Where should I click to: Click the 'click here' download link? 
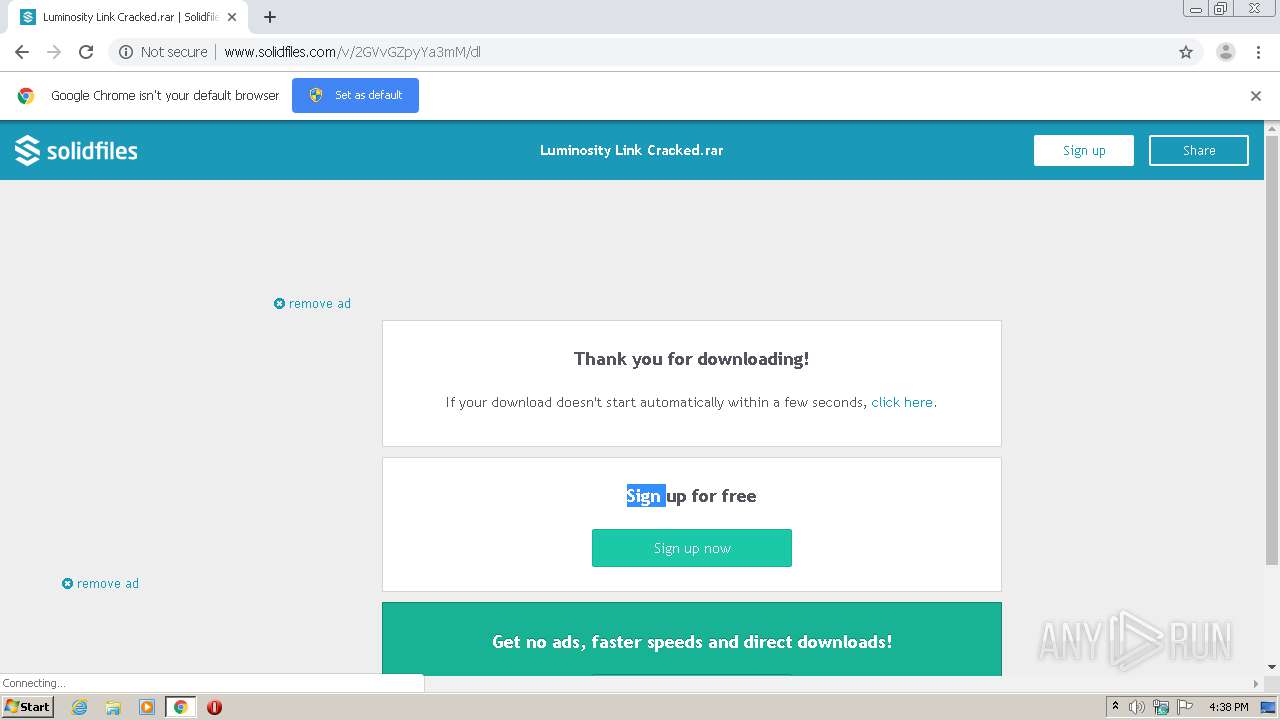(902, 402)
